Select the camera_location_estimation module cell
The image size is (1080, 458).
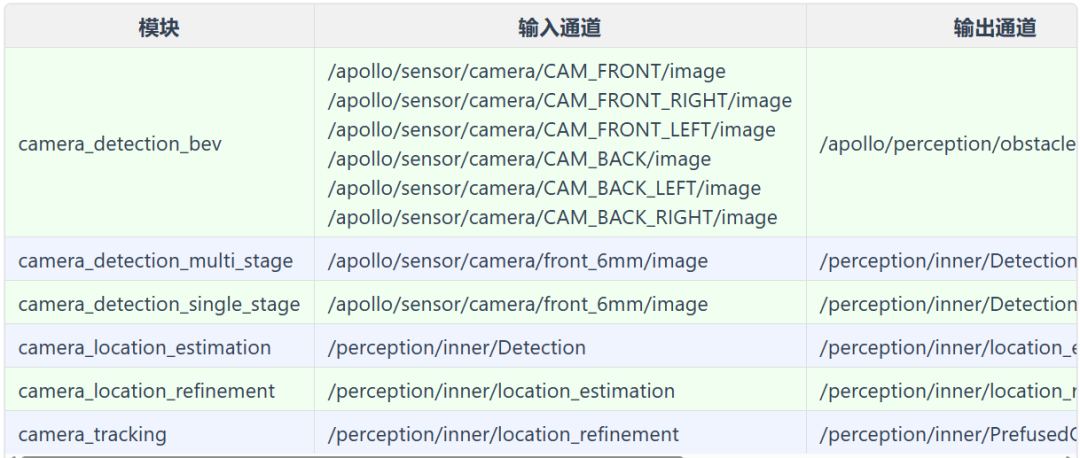pos(144,347)
